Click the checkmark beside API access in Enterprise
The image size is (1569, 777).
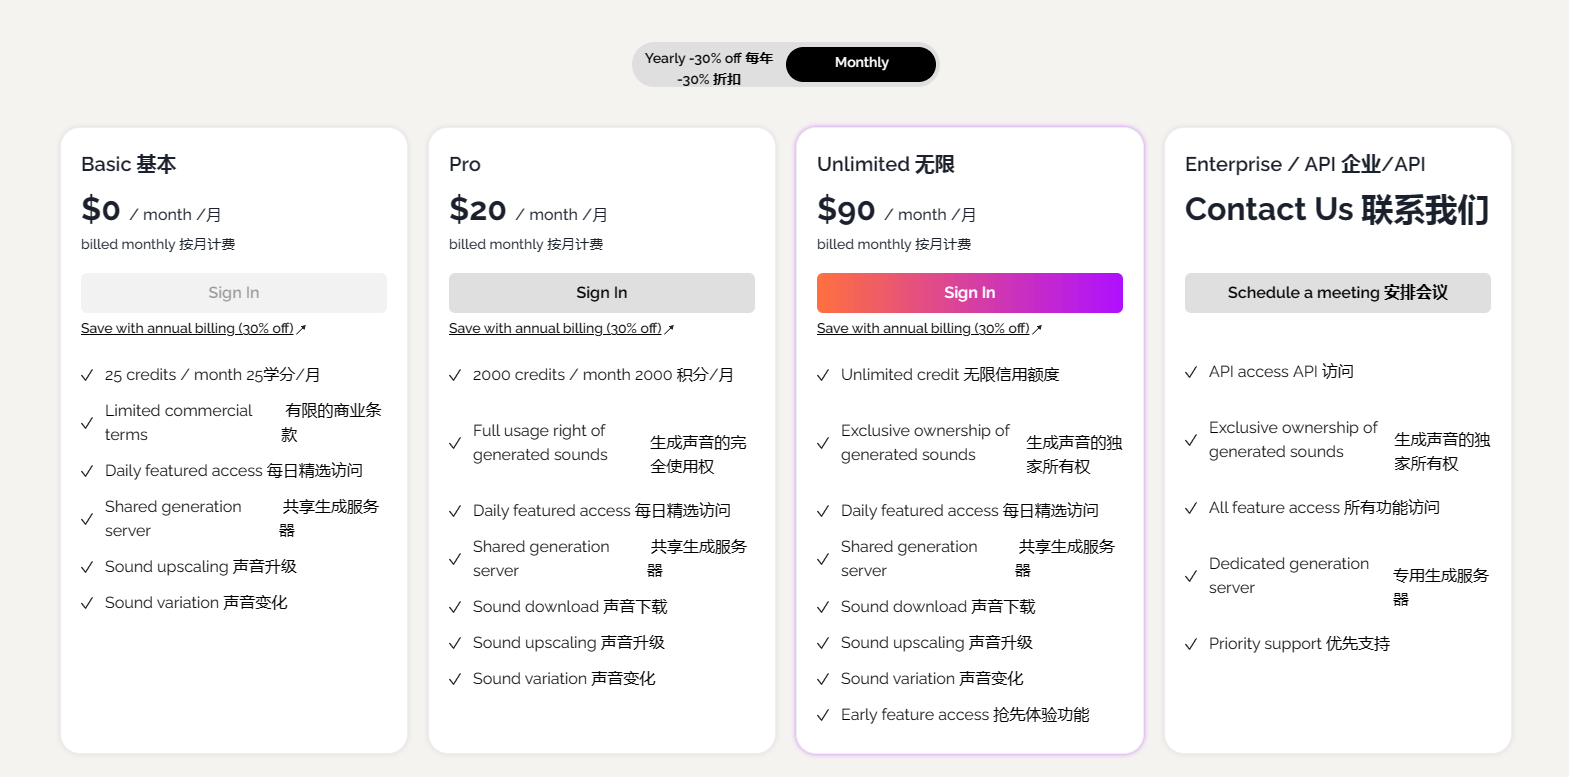(1191, 370)
